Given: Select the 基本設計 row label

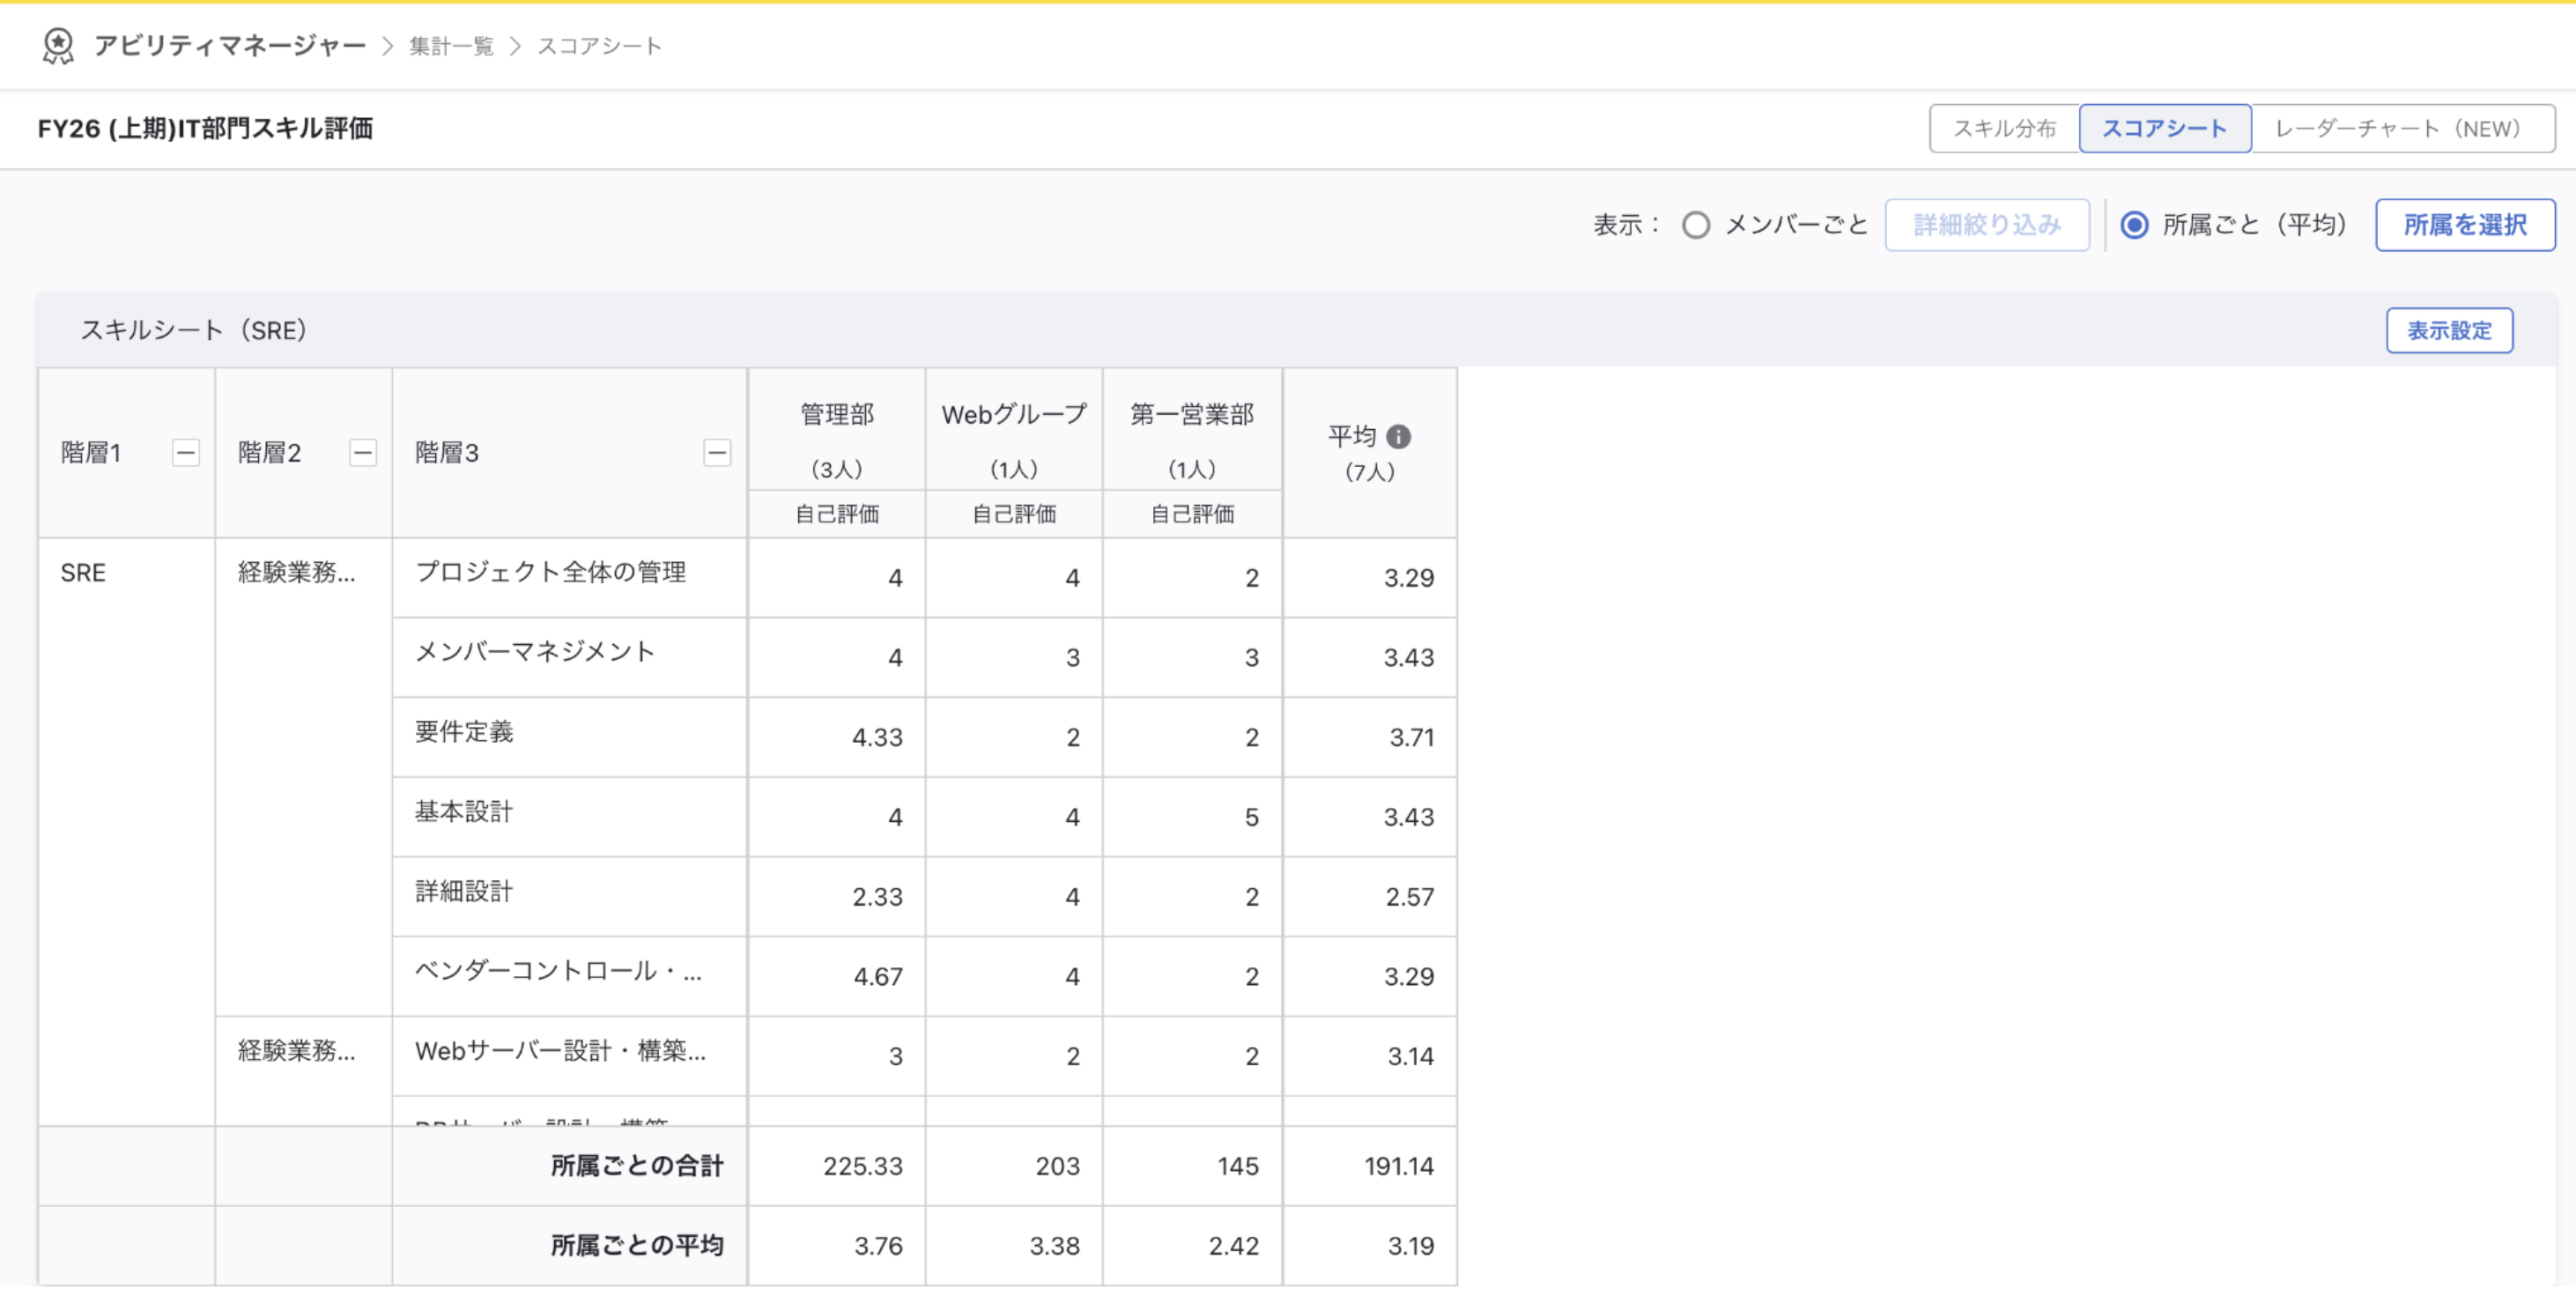Looking at the screenshot, I should (464, 813).
